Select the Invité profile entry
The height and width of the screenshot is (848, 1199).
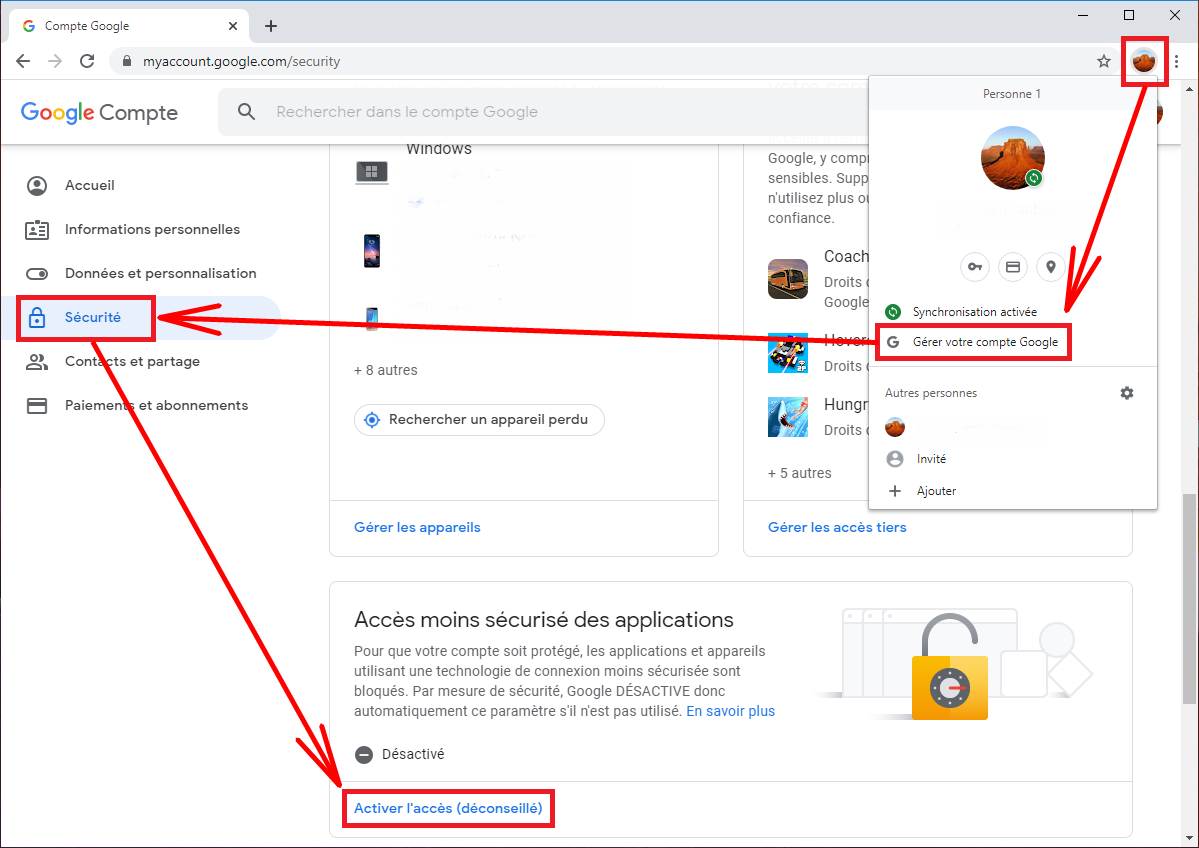(1012, 459)
